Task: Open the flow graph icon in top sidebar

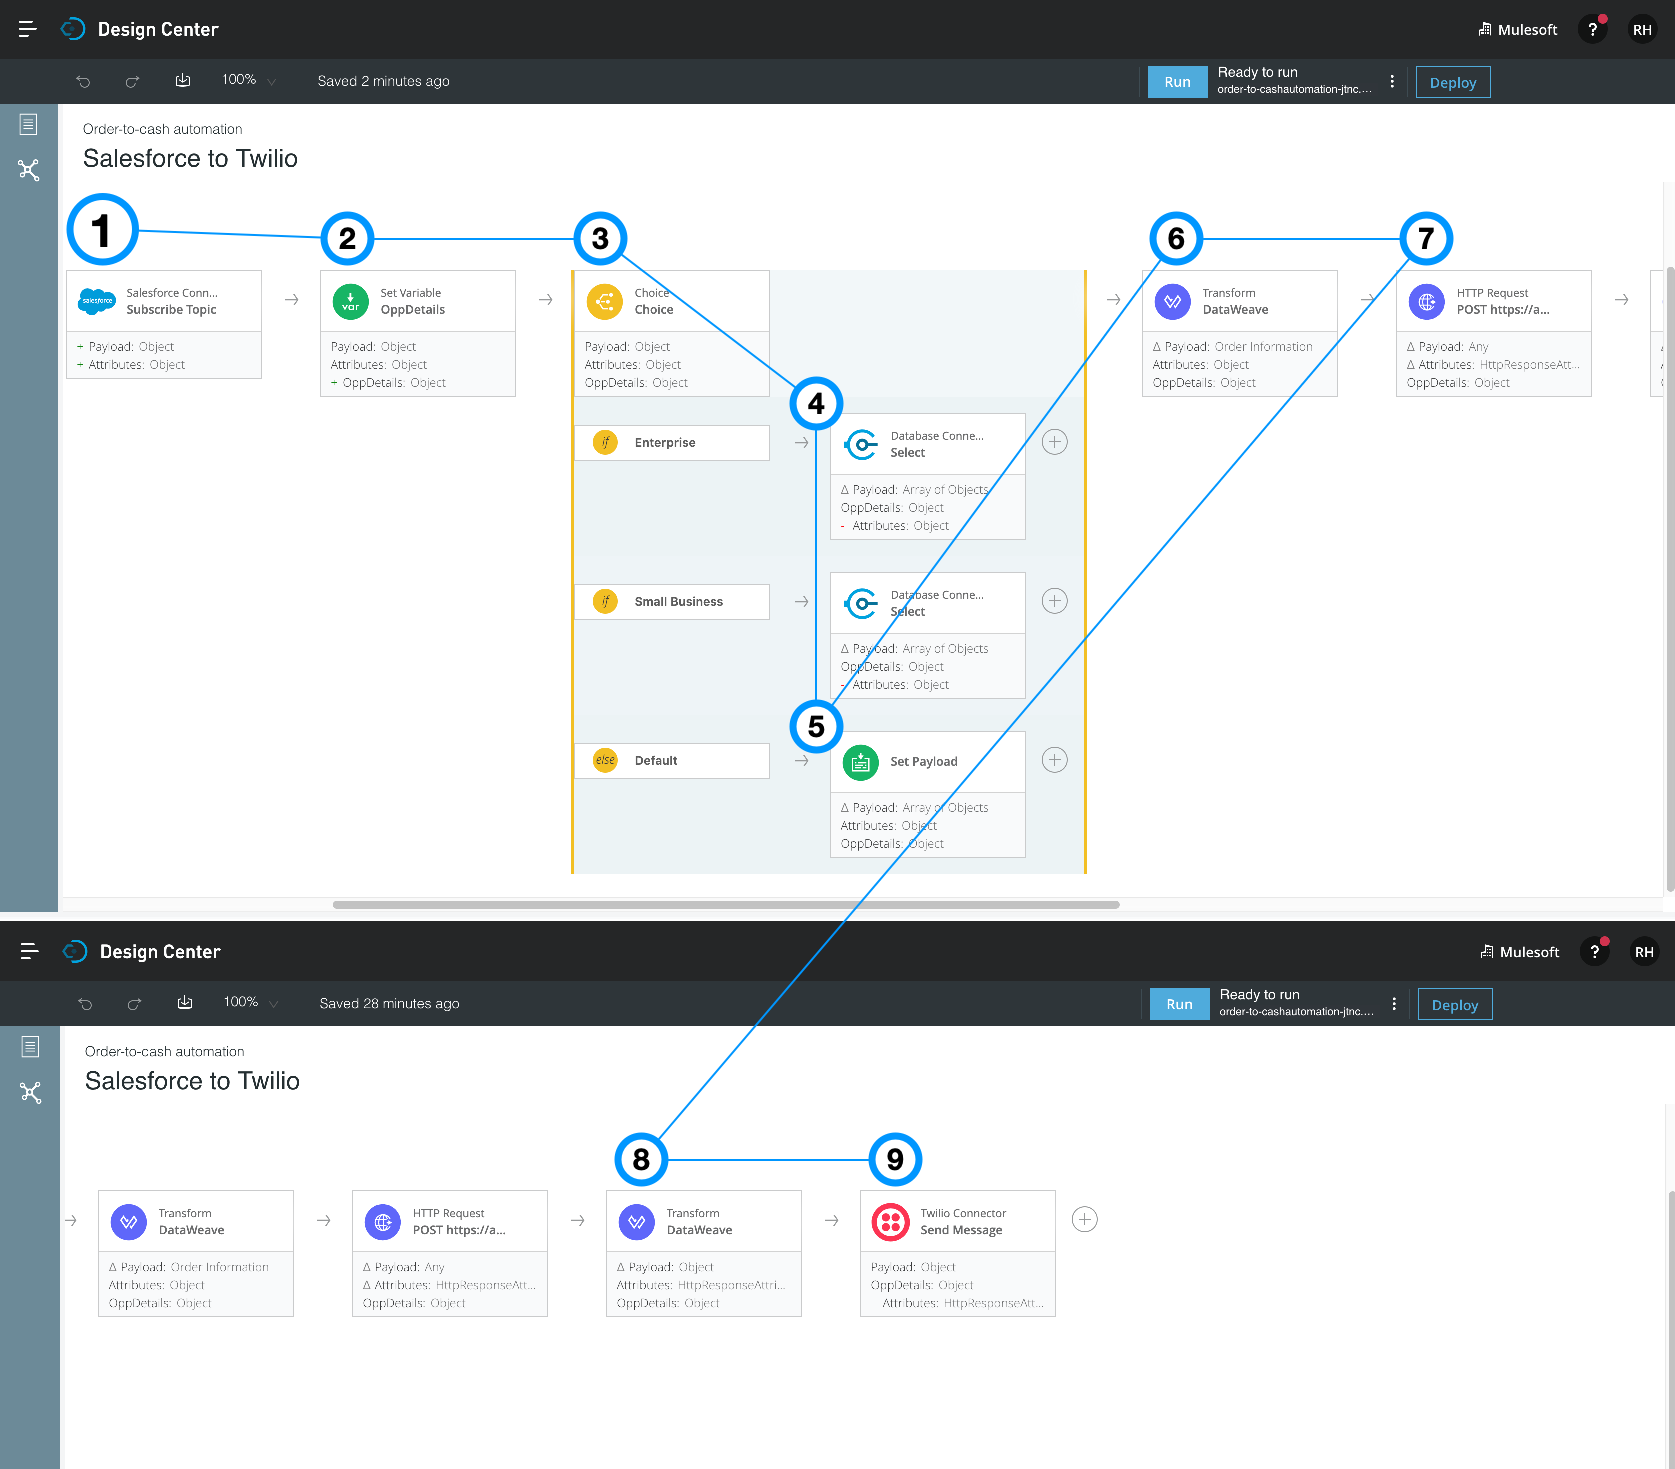Action: click(x=29, y=170)
